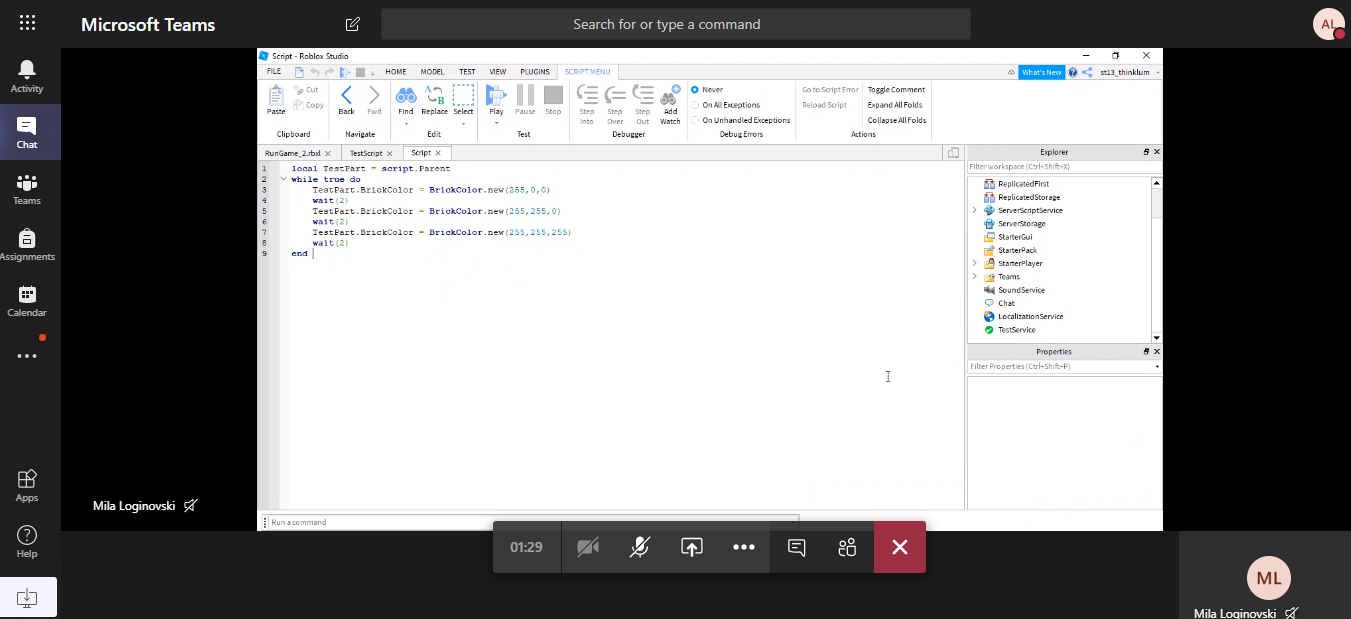The image size is (1351, 619).
Task: Open the Calendar in Teams sidebar
Action: (27, 300)
